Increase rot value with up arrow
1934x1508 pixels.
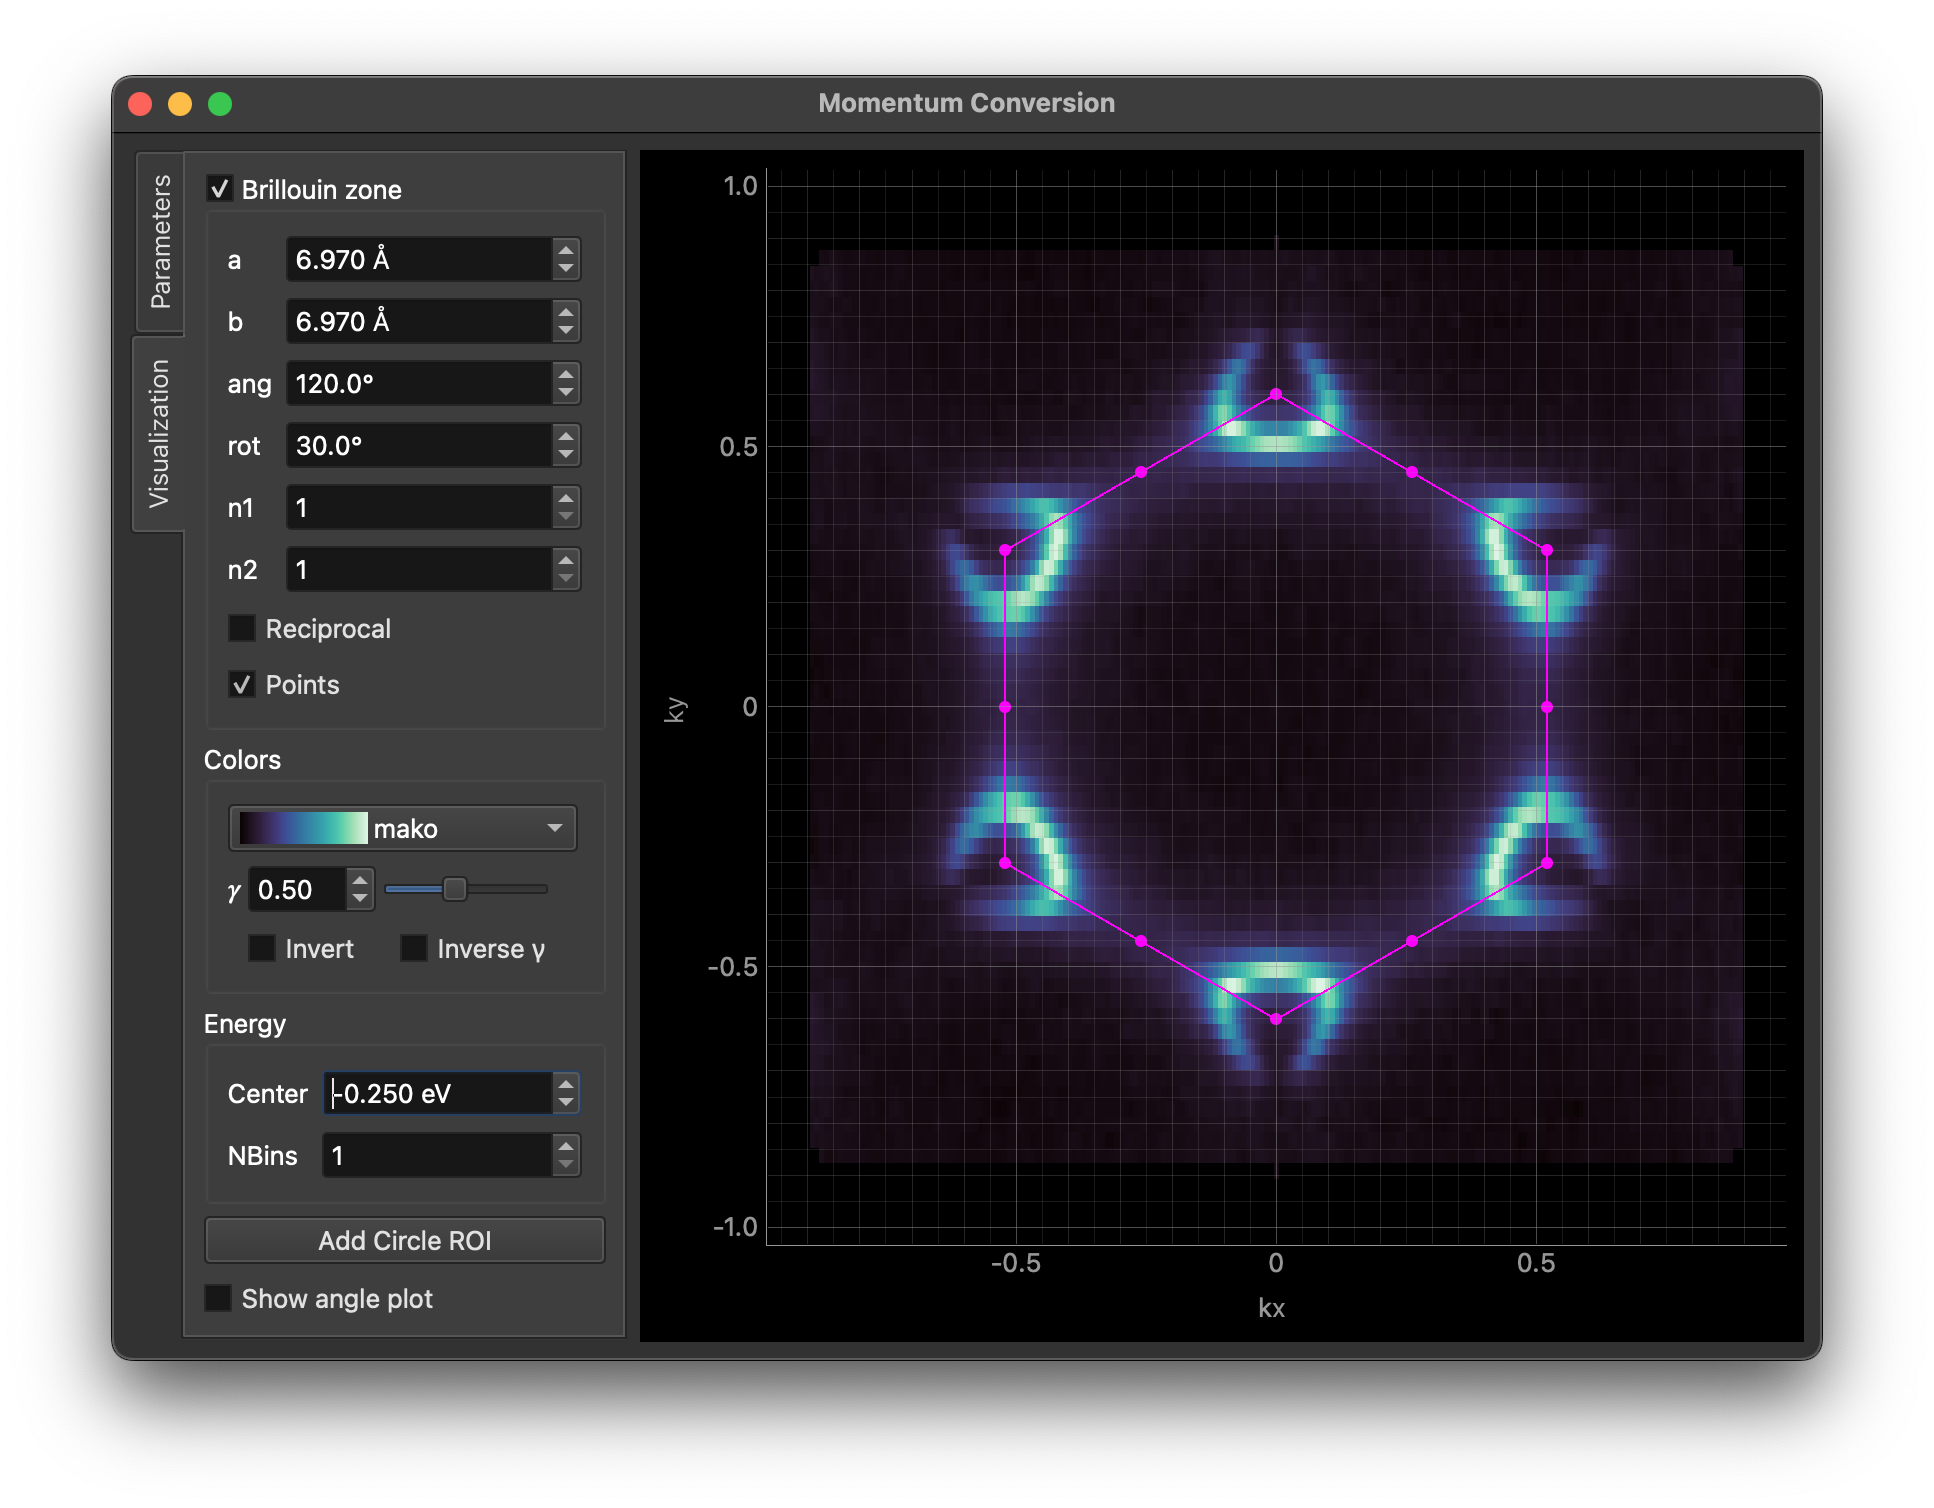(x=566, y=436)
